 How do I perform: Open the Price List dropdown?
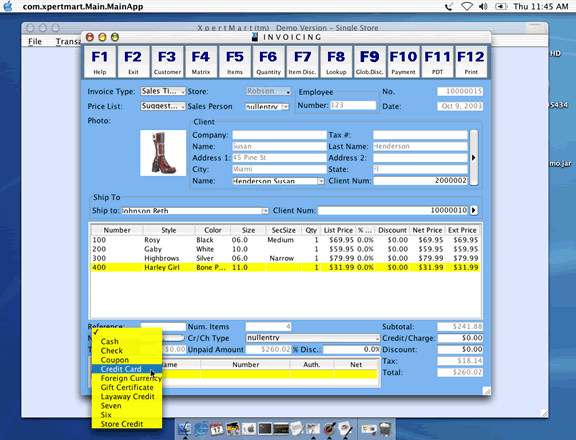[x=163, y=106]
